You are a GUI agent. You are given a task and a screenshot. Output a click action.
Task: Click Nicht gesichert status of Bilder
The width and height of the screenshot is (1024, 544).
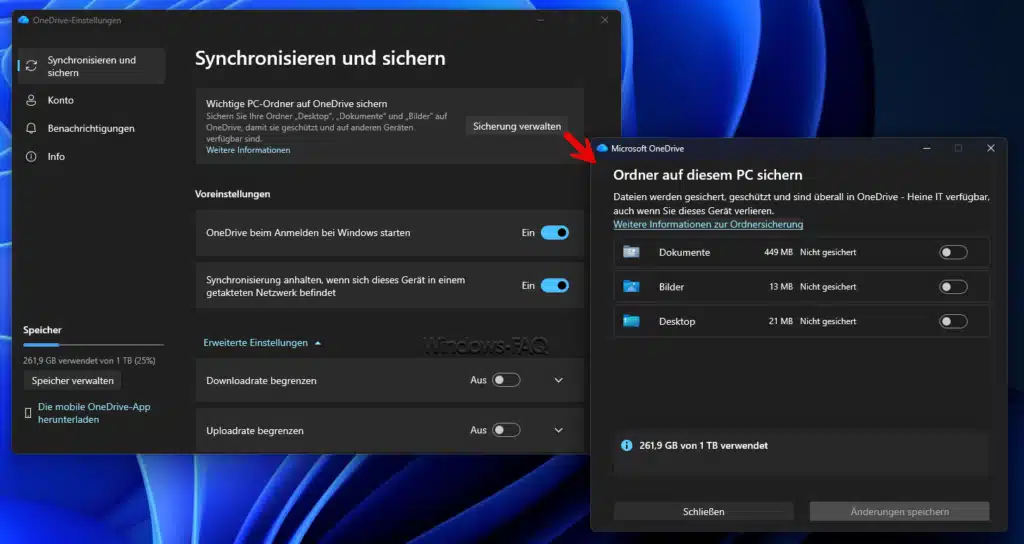click(x=828, y=287)
